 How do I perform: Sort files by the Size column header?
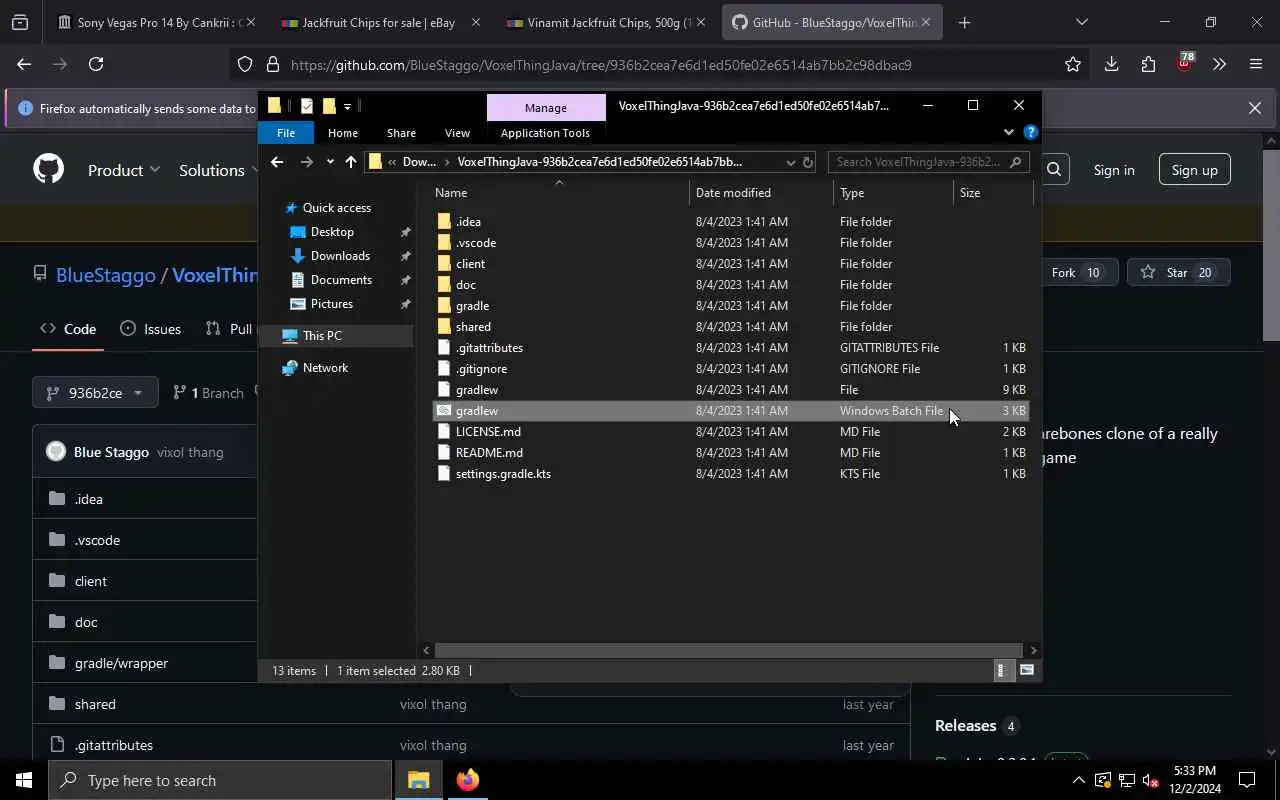click(x=992, y=193)
